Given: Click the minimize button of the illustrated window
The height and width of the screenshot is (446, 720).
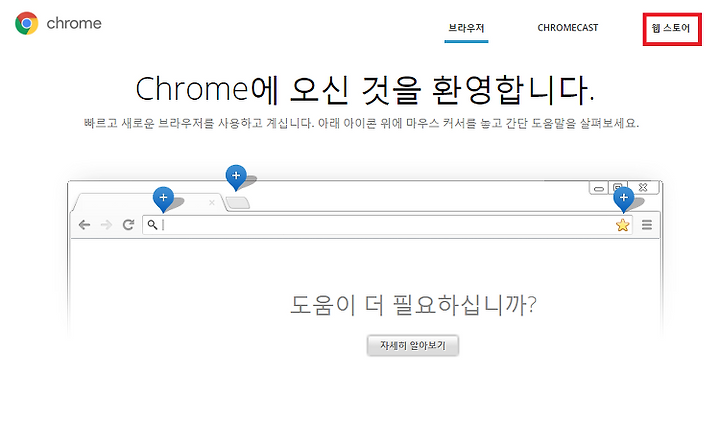Looking at the screenshot, I should (598, 188).
